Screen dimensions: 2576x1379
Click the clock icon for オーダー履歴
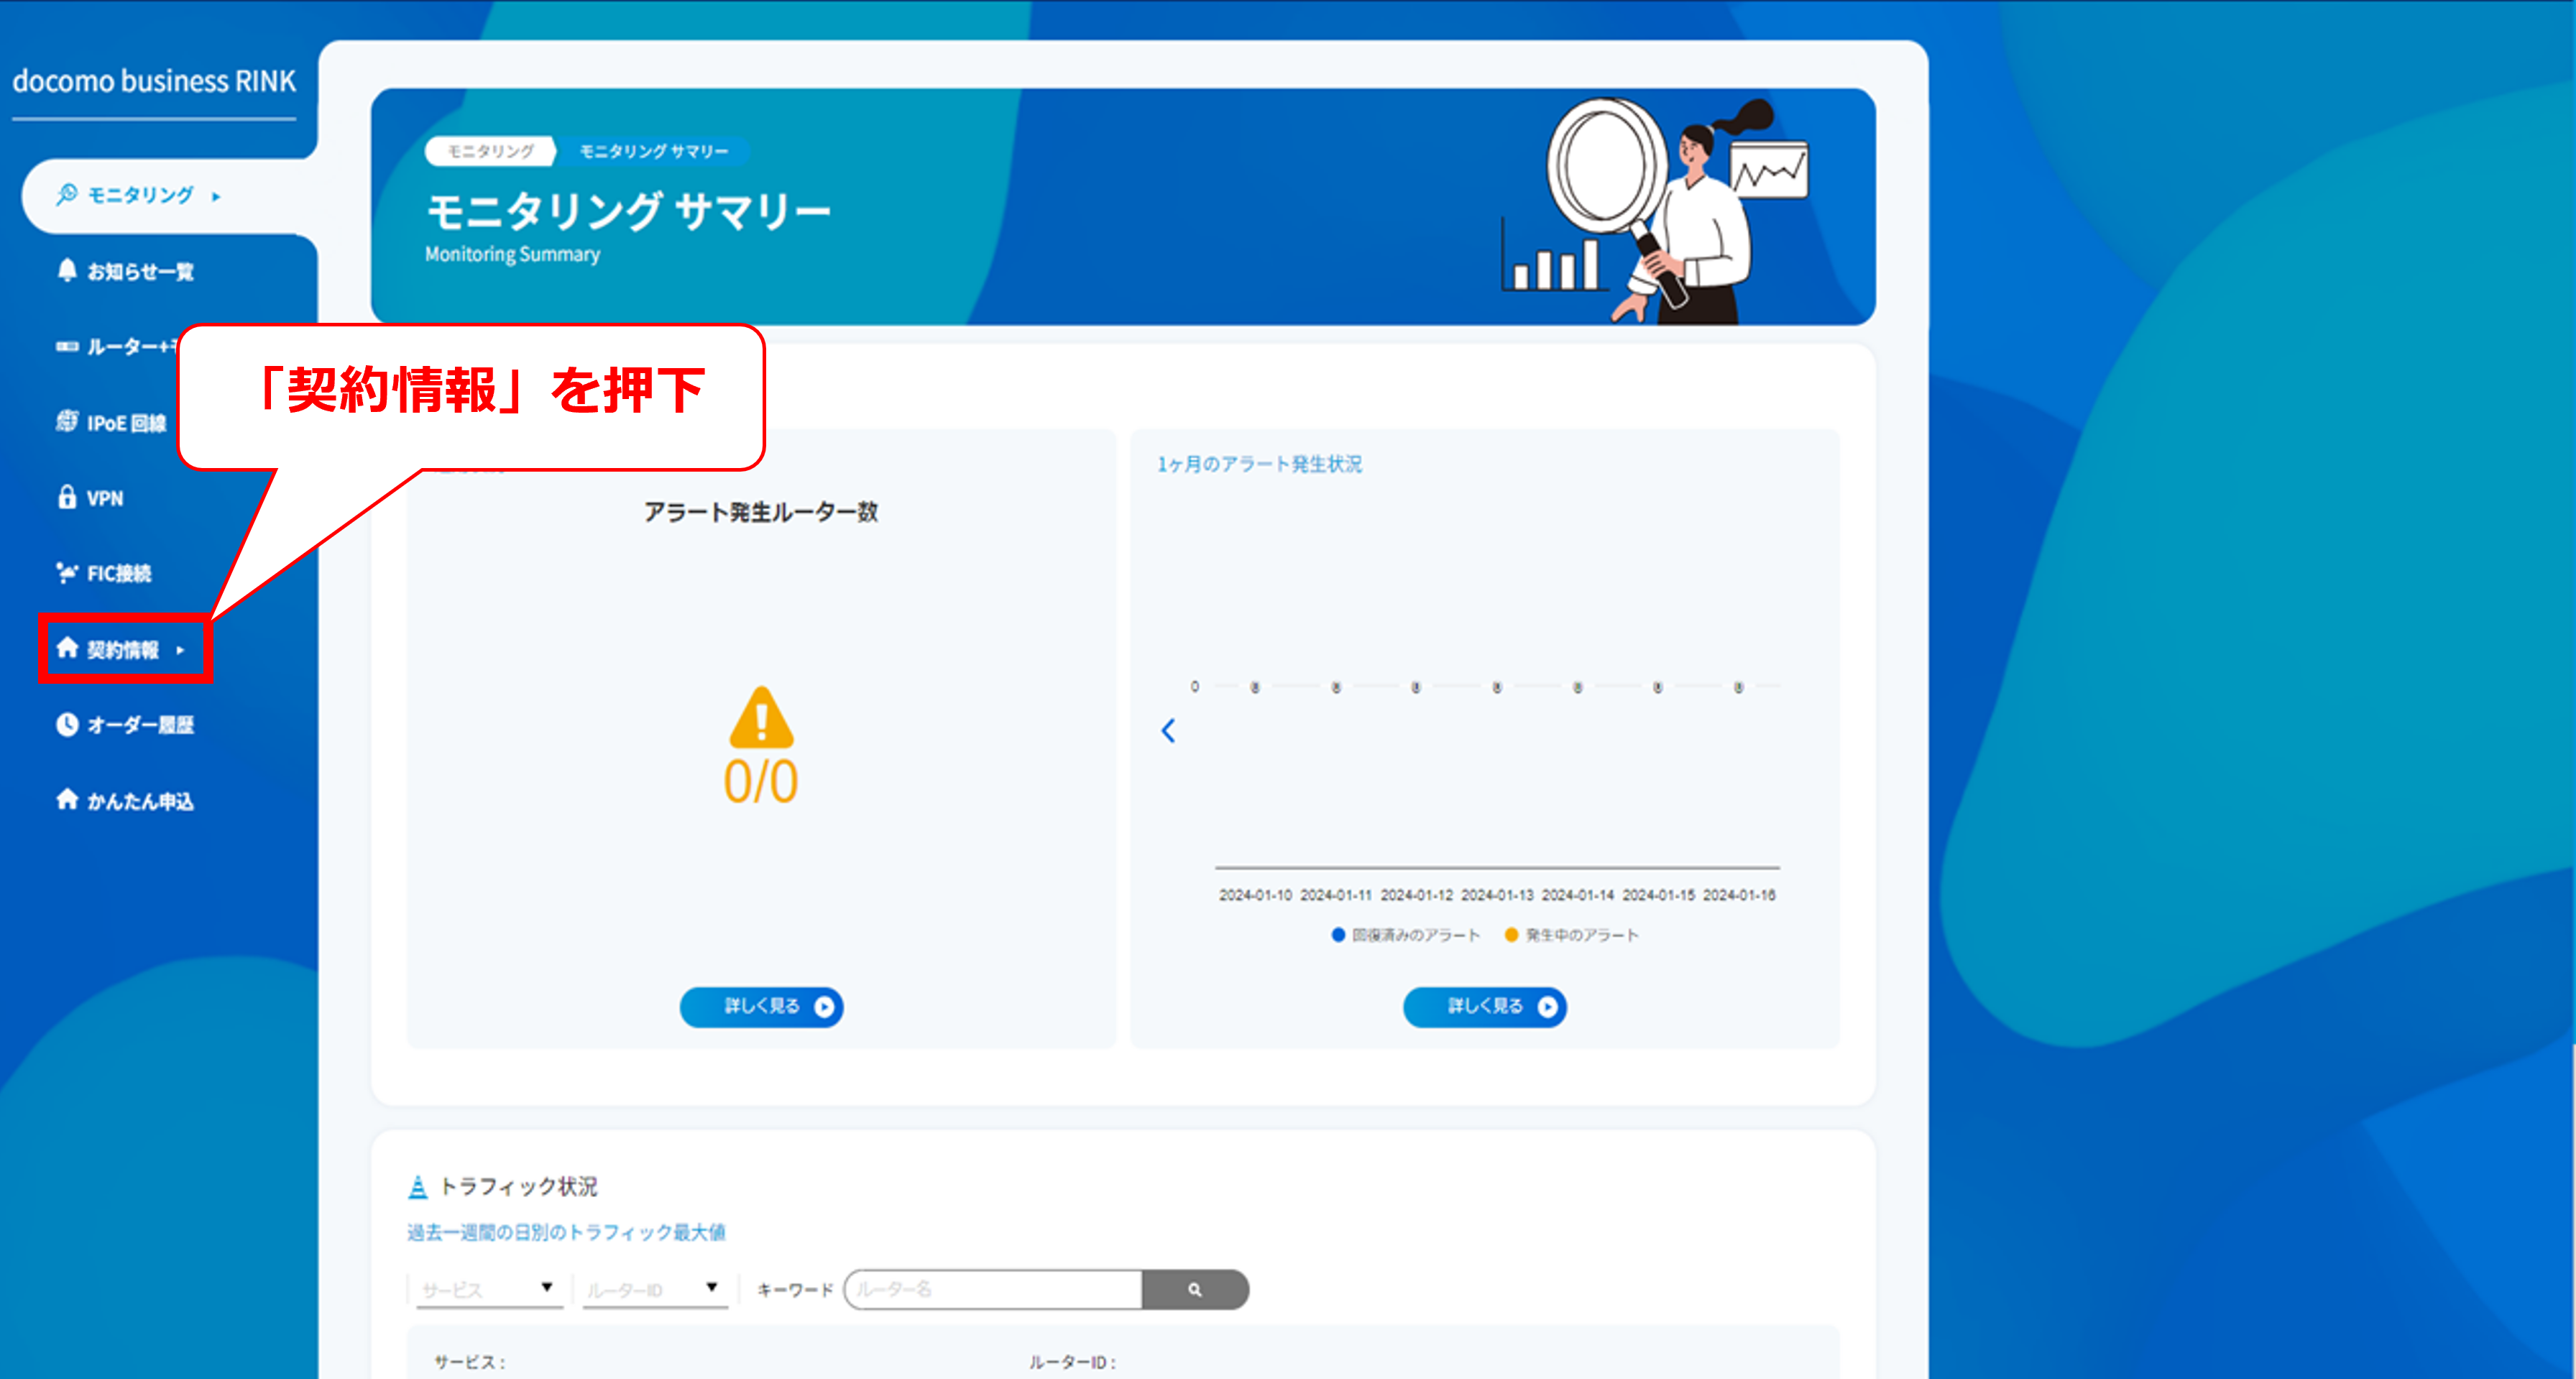[66, 724]
